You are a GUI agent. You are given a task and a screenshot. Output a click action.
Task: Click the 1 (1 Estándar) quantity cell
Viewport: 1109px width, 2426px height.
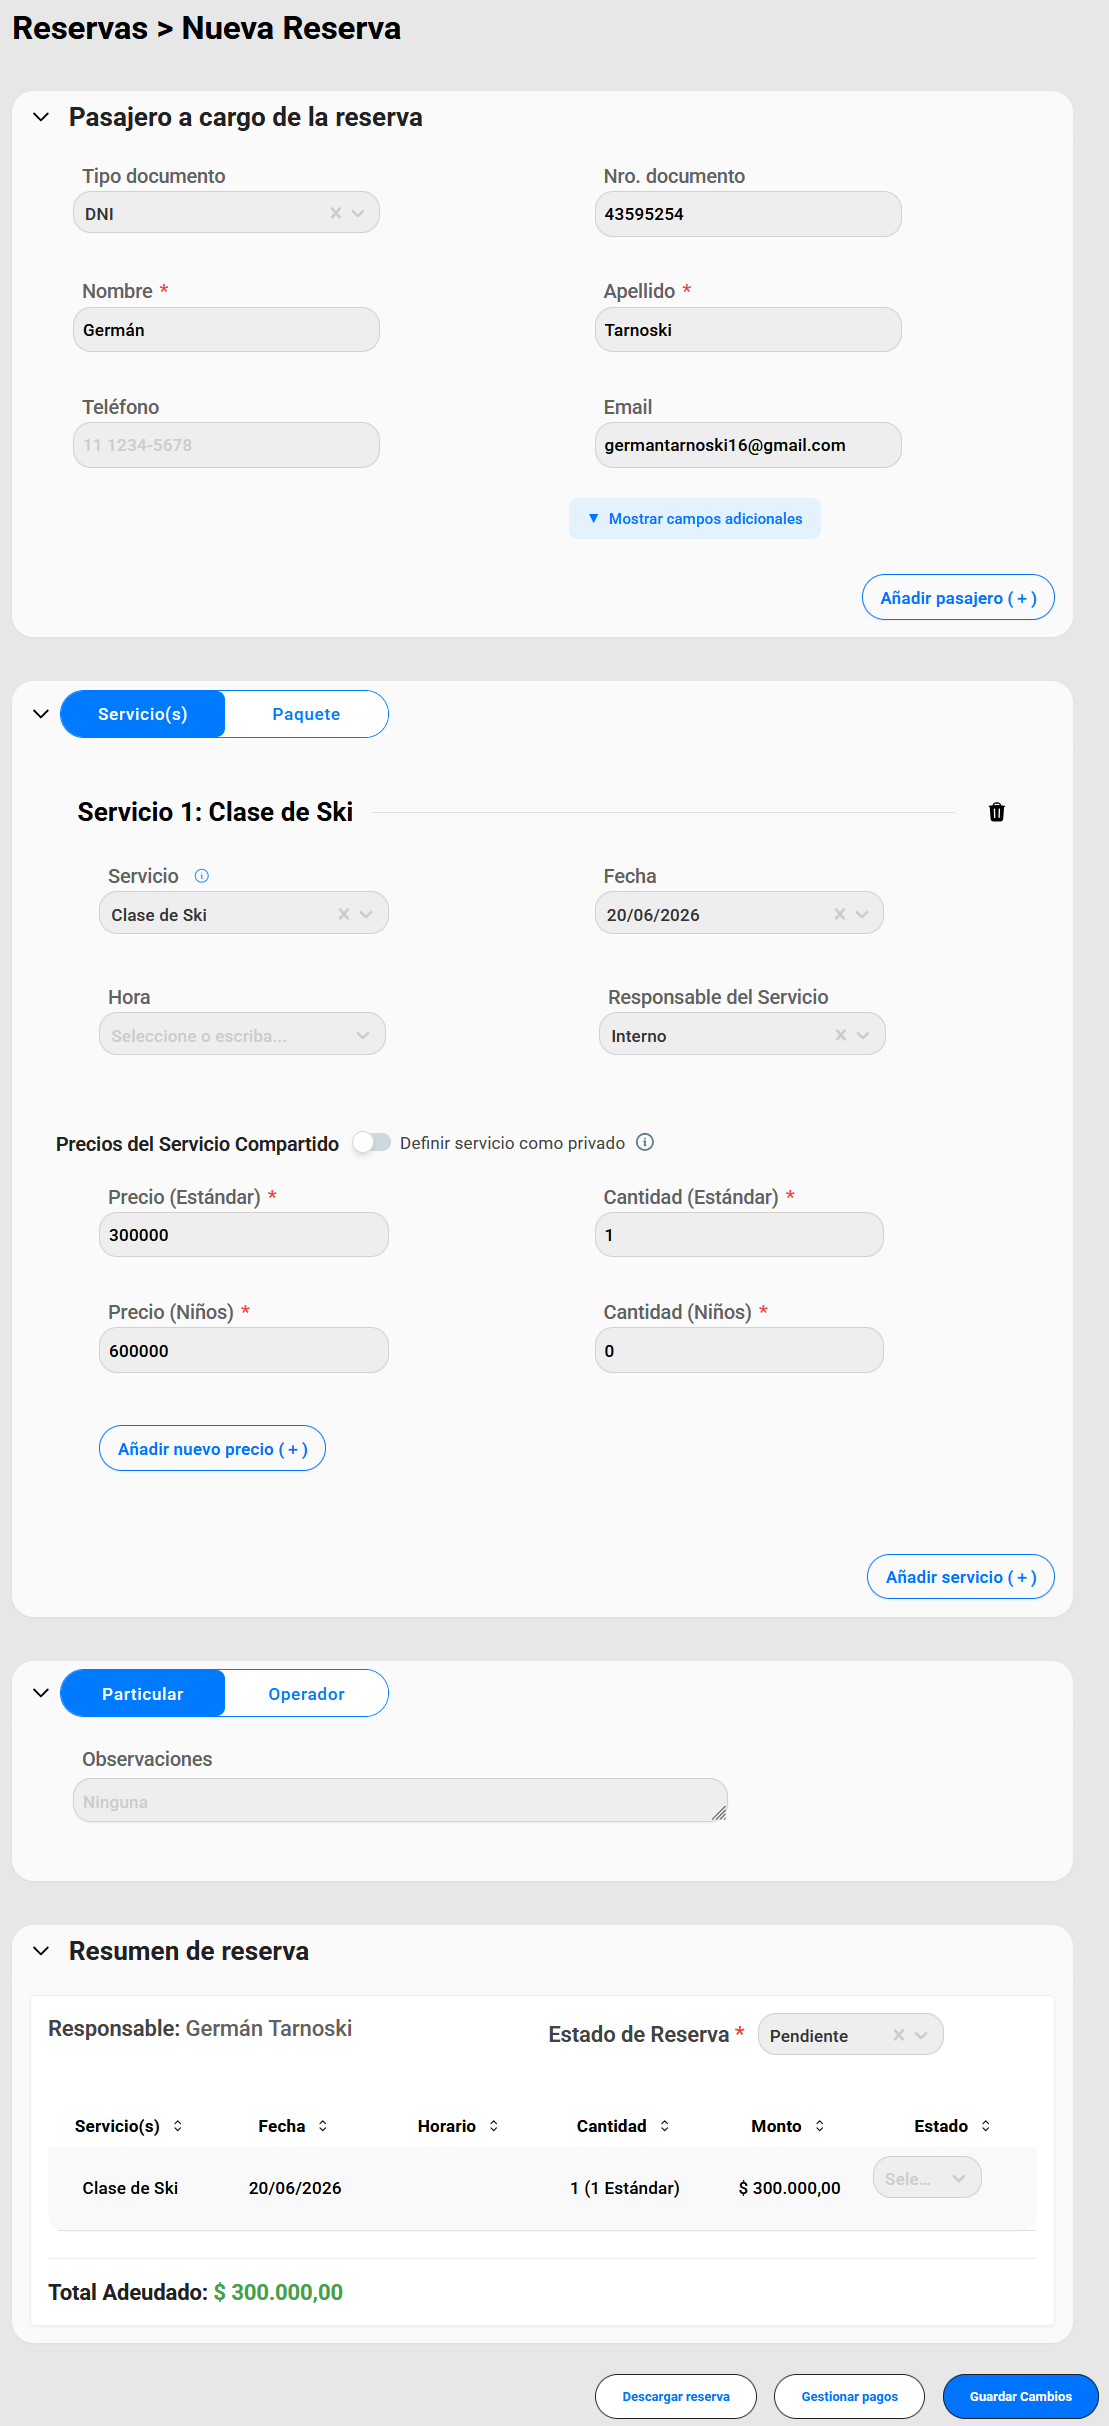625,2188
